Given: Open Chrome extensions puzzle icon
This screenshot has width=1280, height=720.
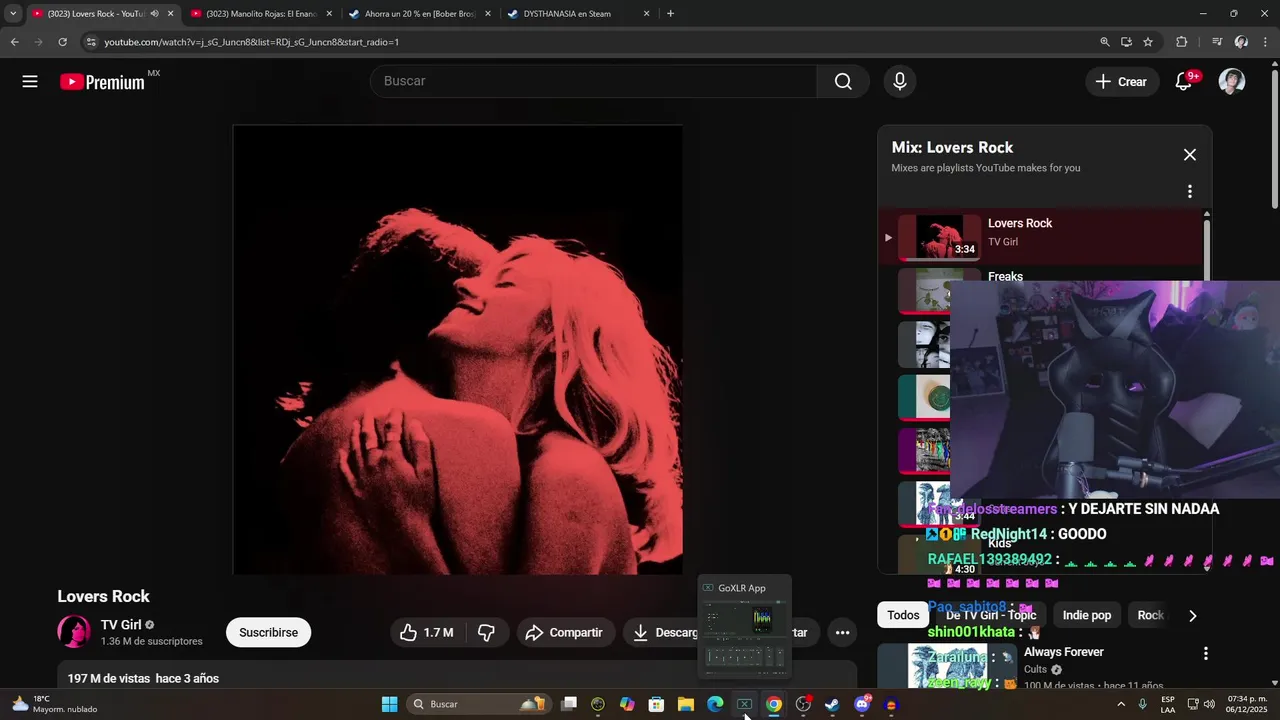Looking at the screenshot, I should (1182, 42).
